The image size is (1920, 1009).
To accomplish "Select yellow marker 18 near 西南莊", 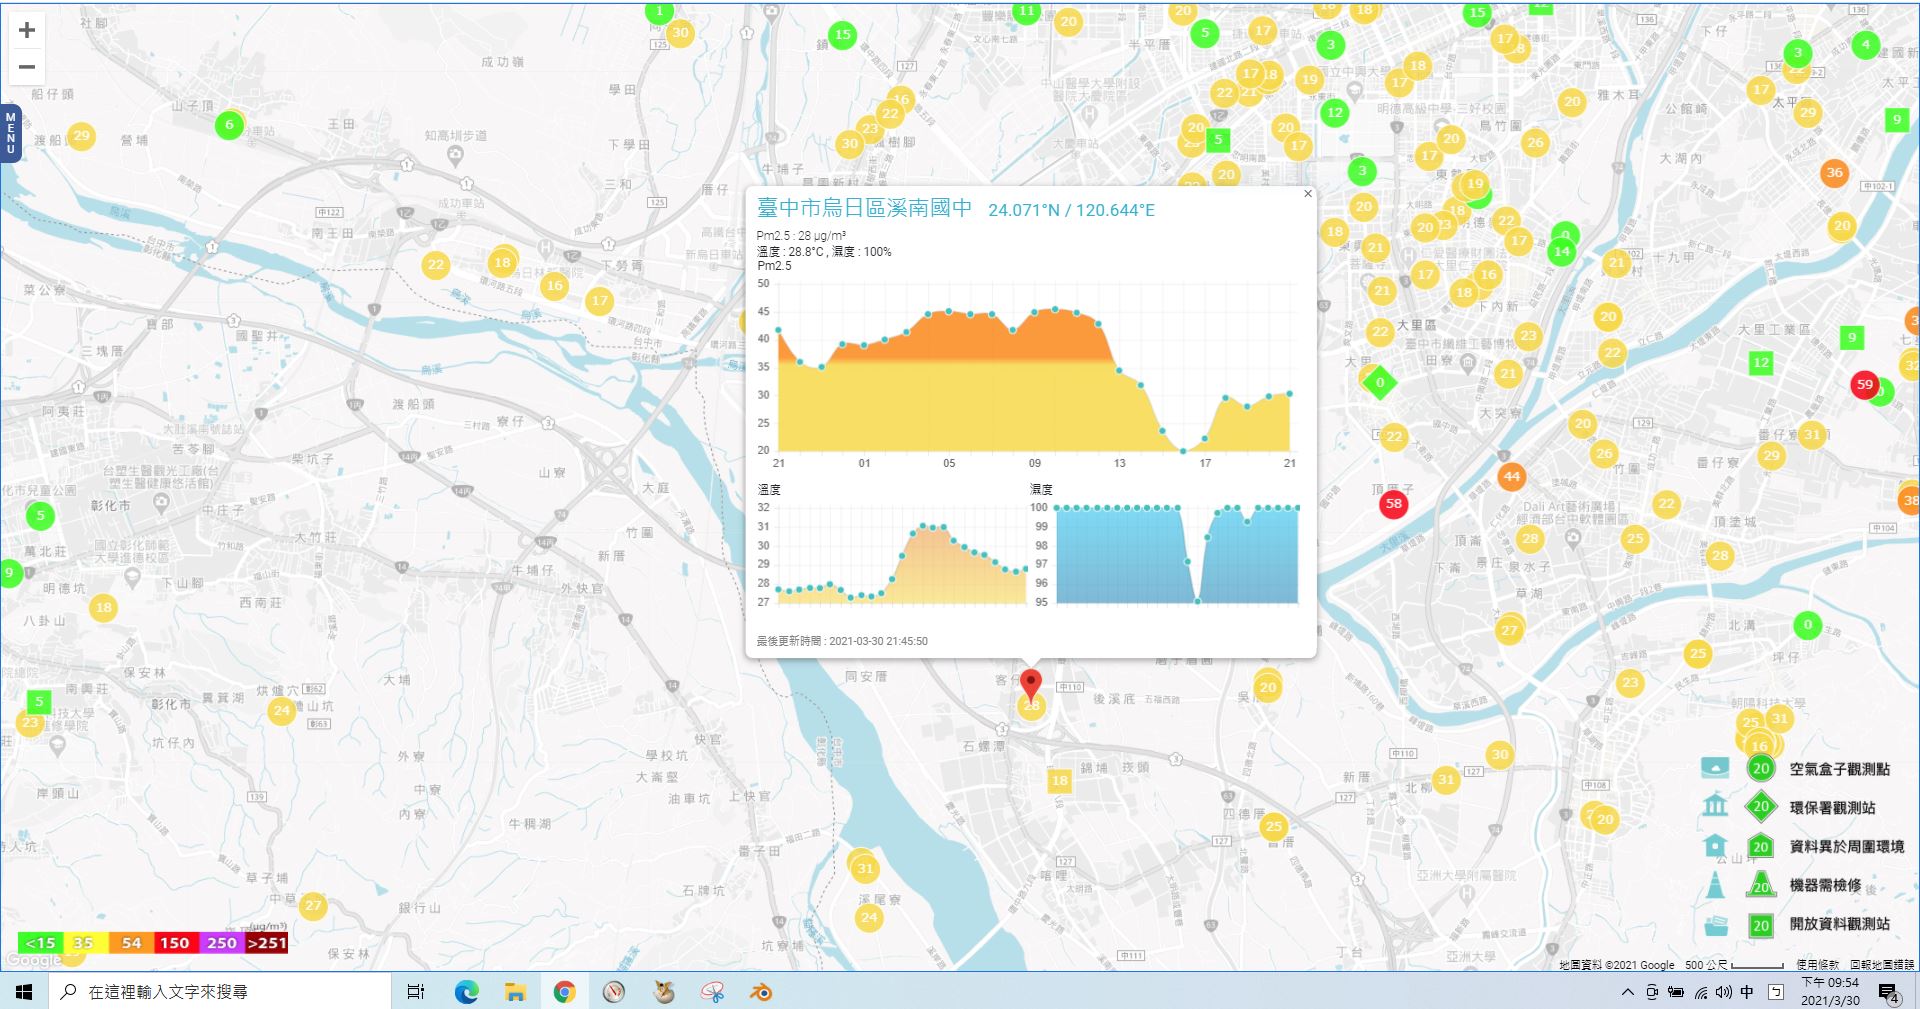I will pyautogui.click(x=103, y=607).
